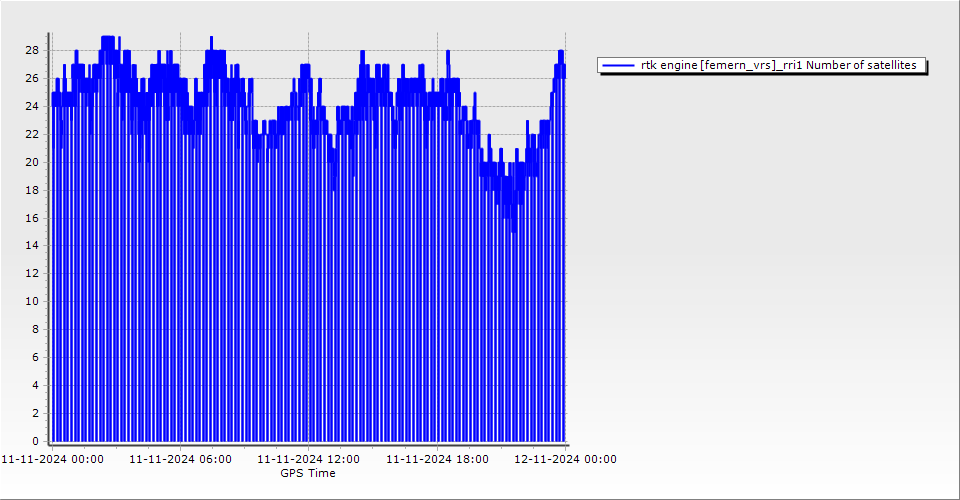The height and width of the screenshot is (500, 960).
Task: Click the y-axis value 0
Action: pyautogui.click(x=35, y=441)
